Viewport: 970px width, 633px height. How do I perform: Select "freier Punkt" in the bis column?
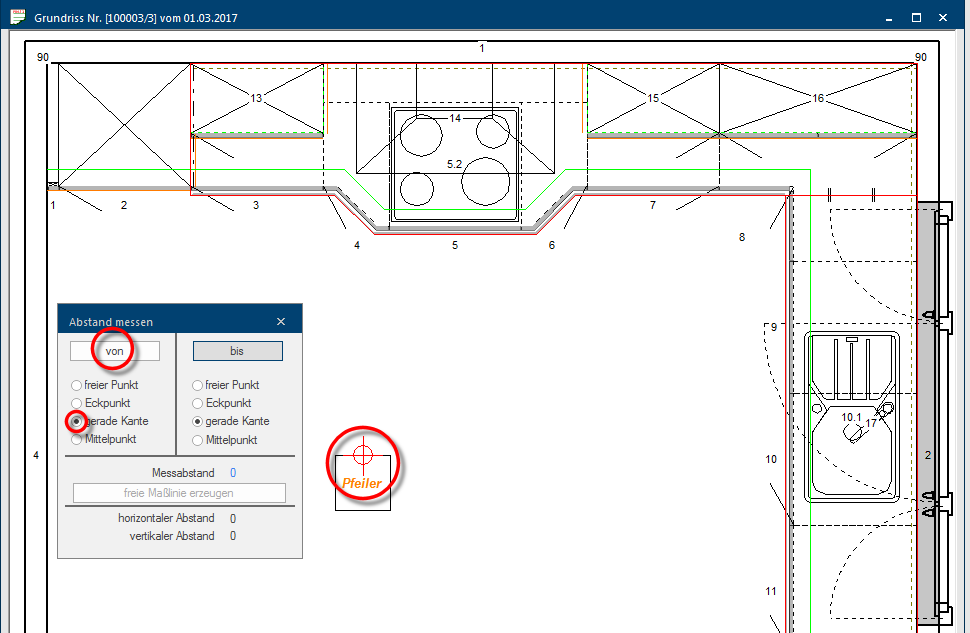point(197,385)
